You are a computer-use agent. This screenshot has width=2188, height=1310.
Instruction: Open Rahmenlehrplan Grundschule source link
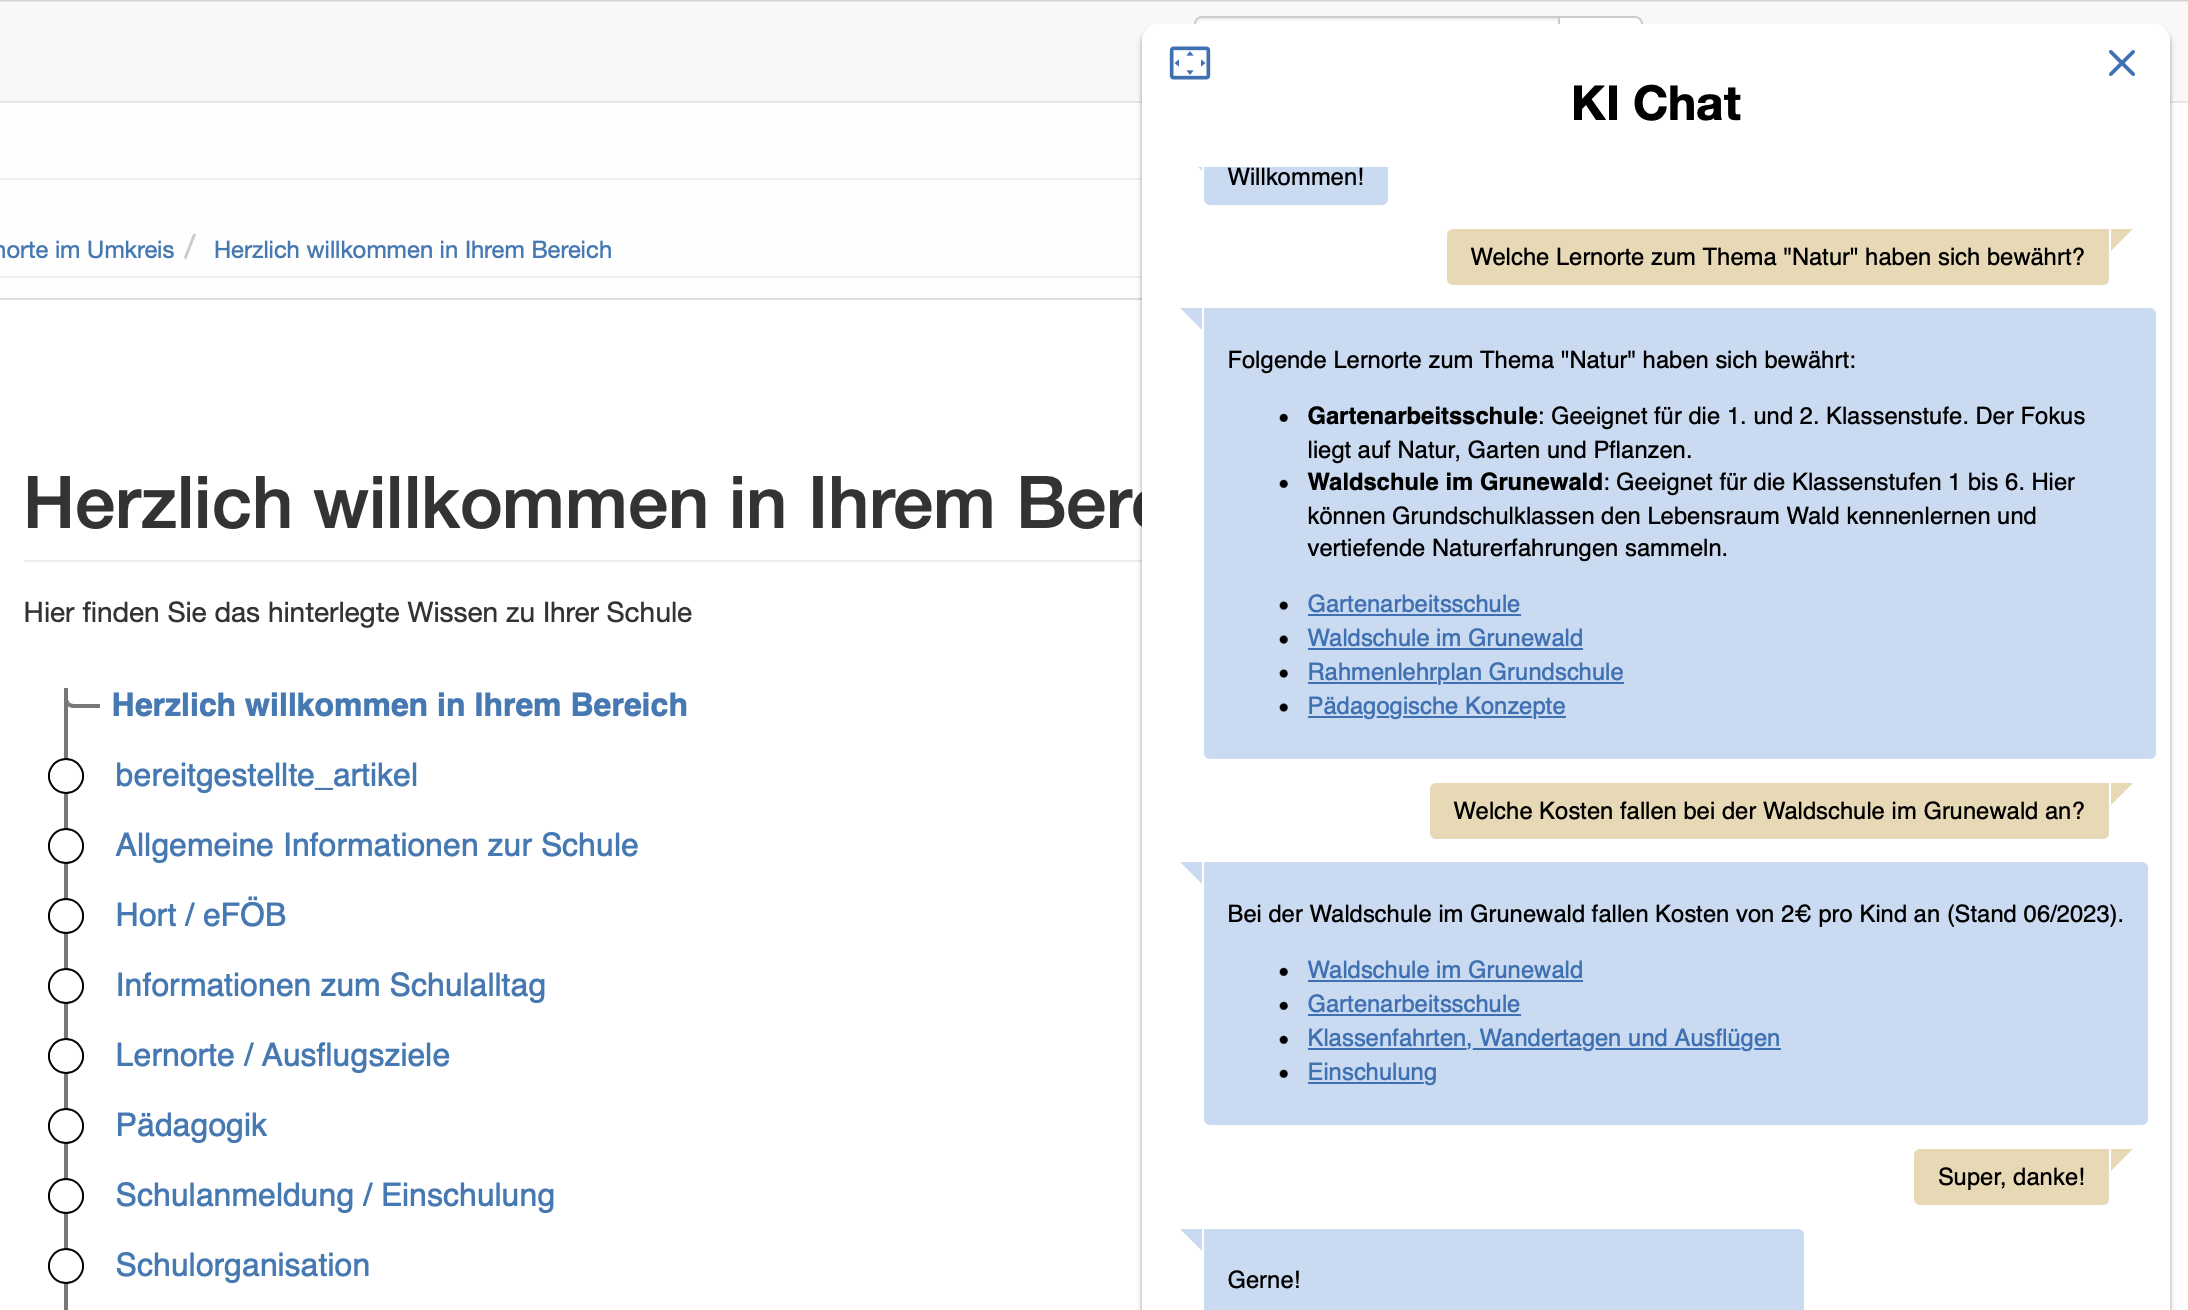click(x=1464, y=672)
